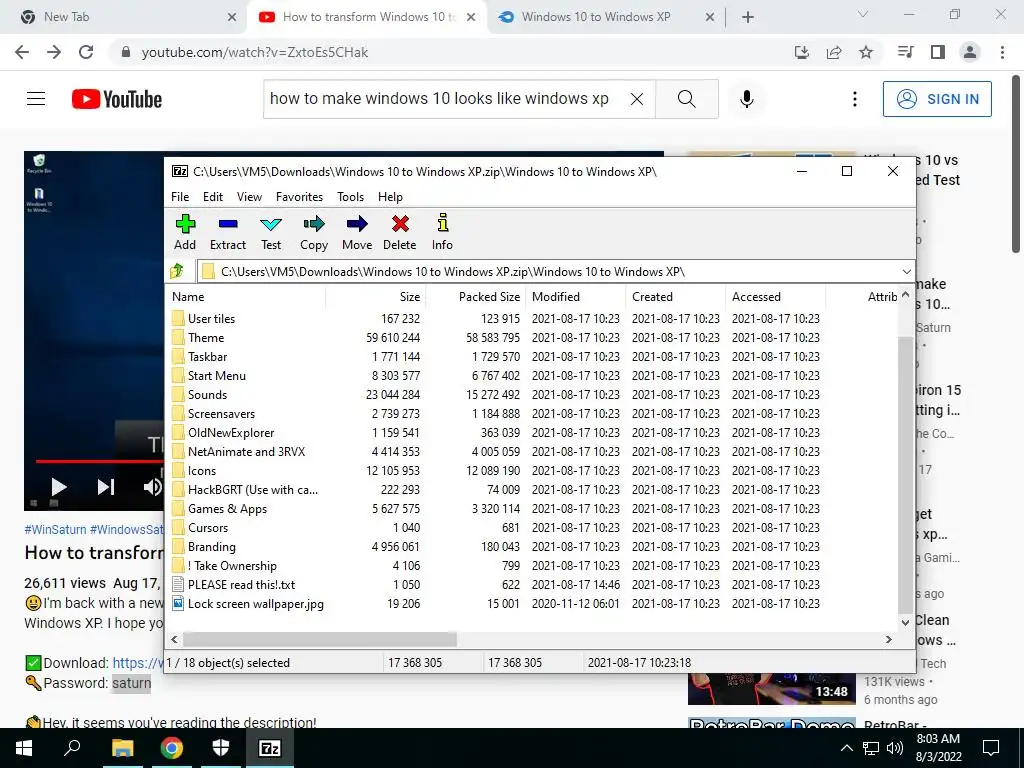Bookmark this page with the star icon
This screenshot has width=1024, height=768.
tap(866, 52)
